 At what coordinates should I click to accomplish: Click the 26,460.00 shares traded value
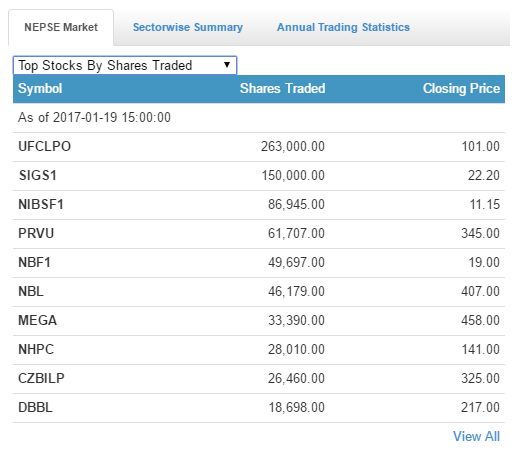click(x=296, y=379)
